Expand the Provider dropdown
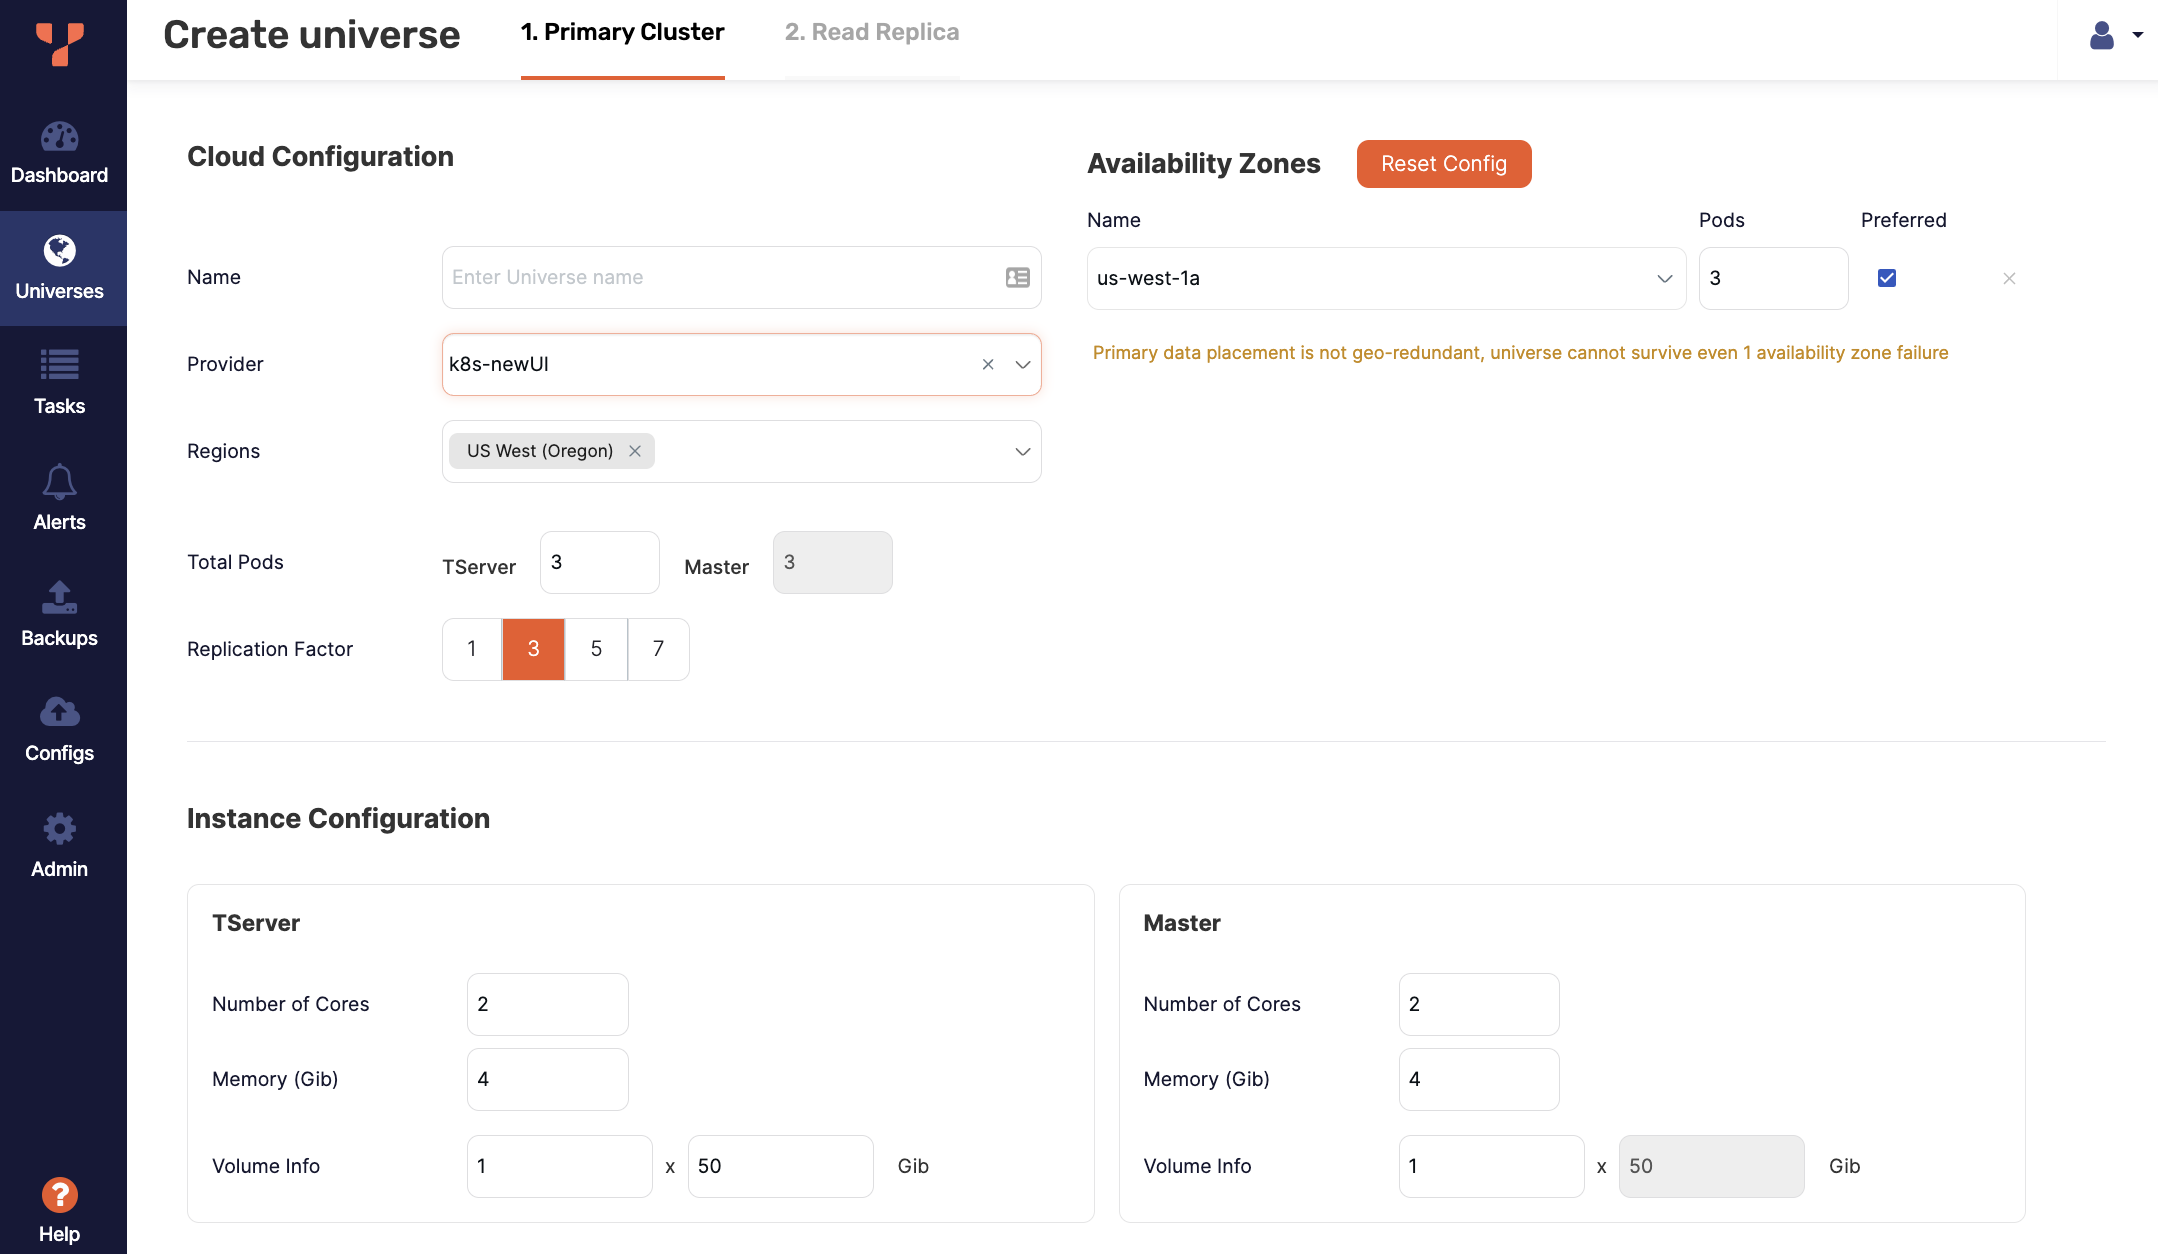The width and height of the screenshot is (2158, 1254). coord(1022,364)
